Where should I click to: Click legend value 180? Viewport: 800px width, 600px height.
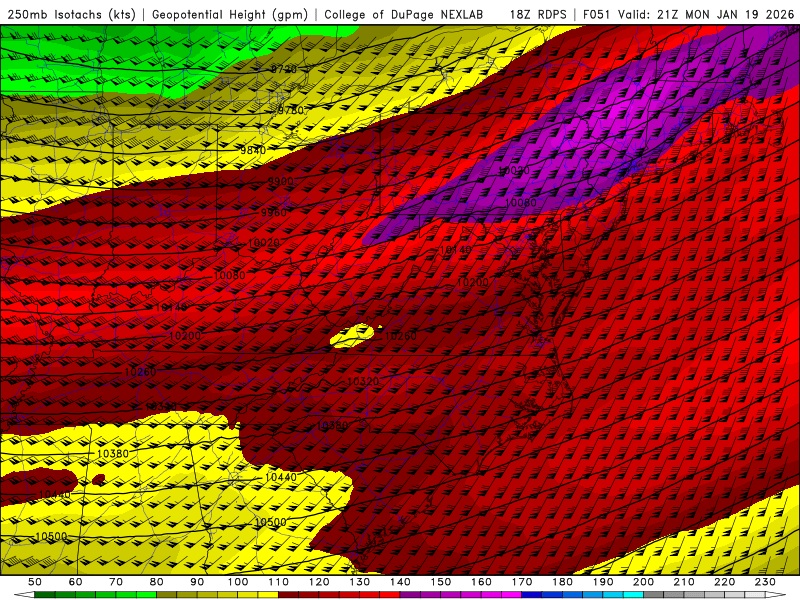click(x=562, y=582)
